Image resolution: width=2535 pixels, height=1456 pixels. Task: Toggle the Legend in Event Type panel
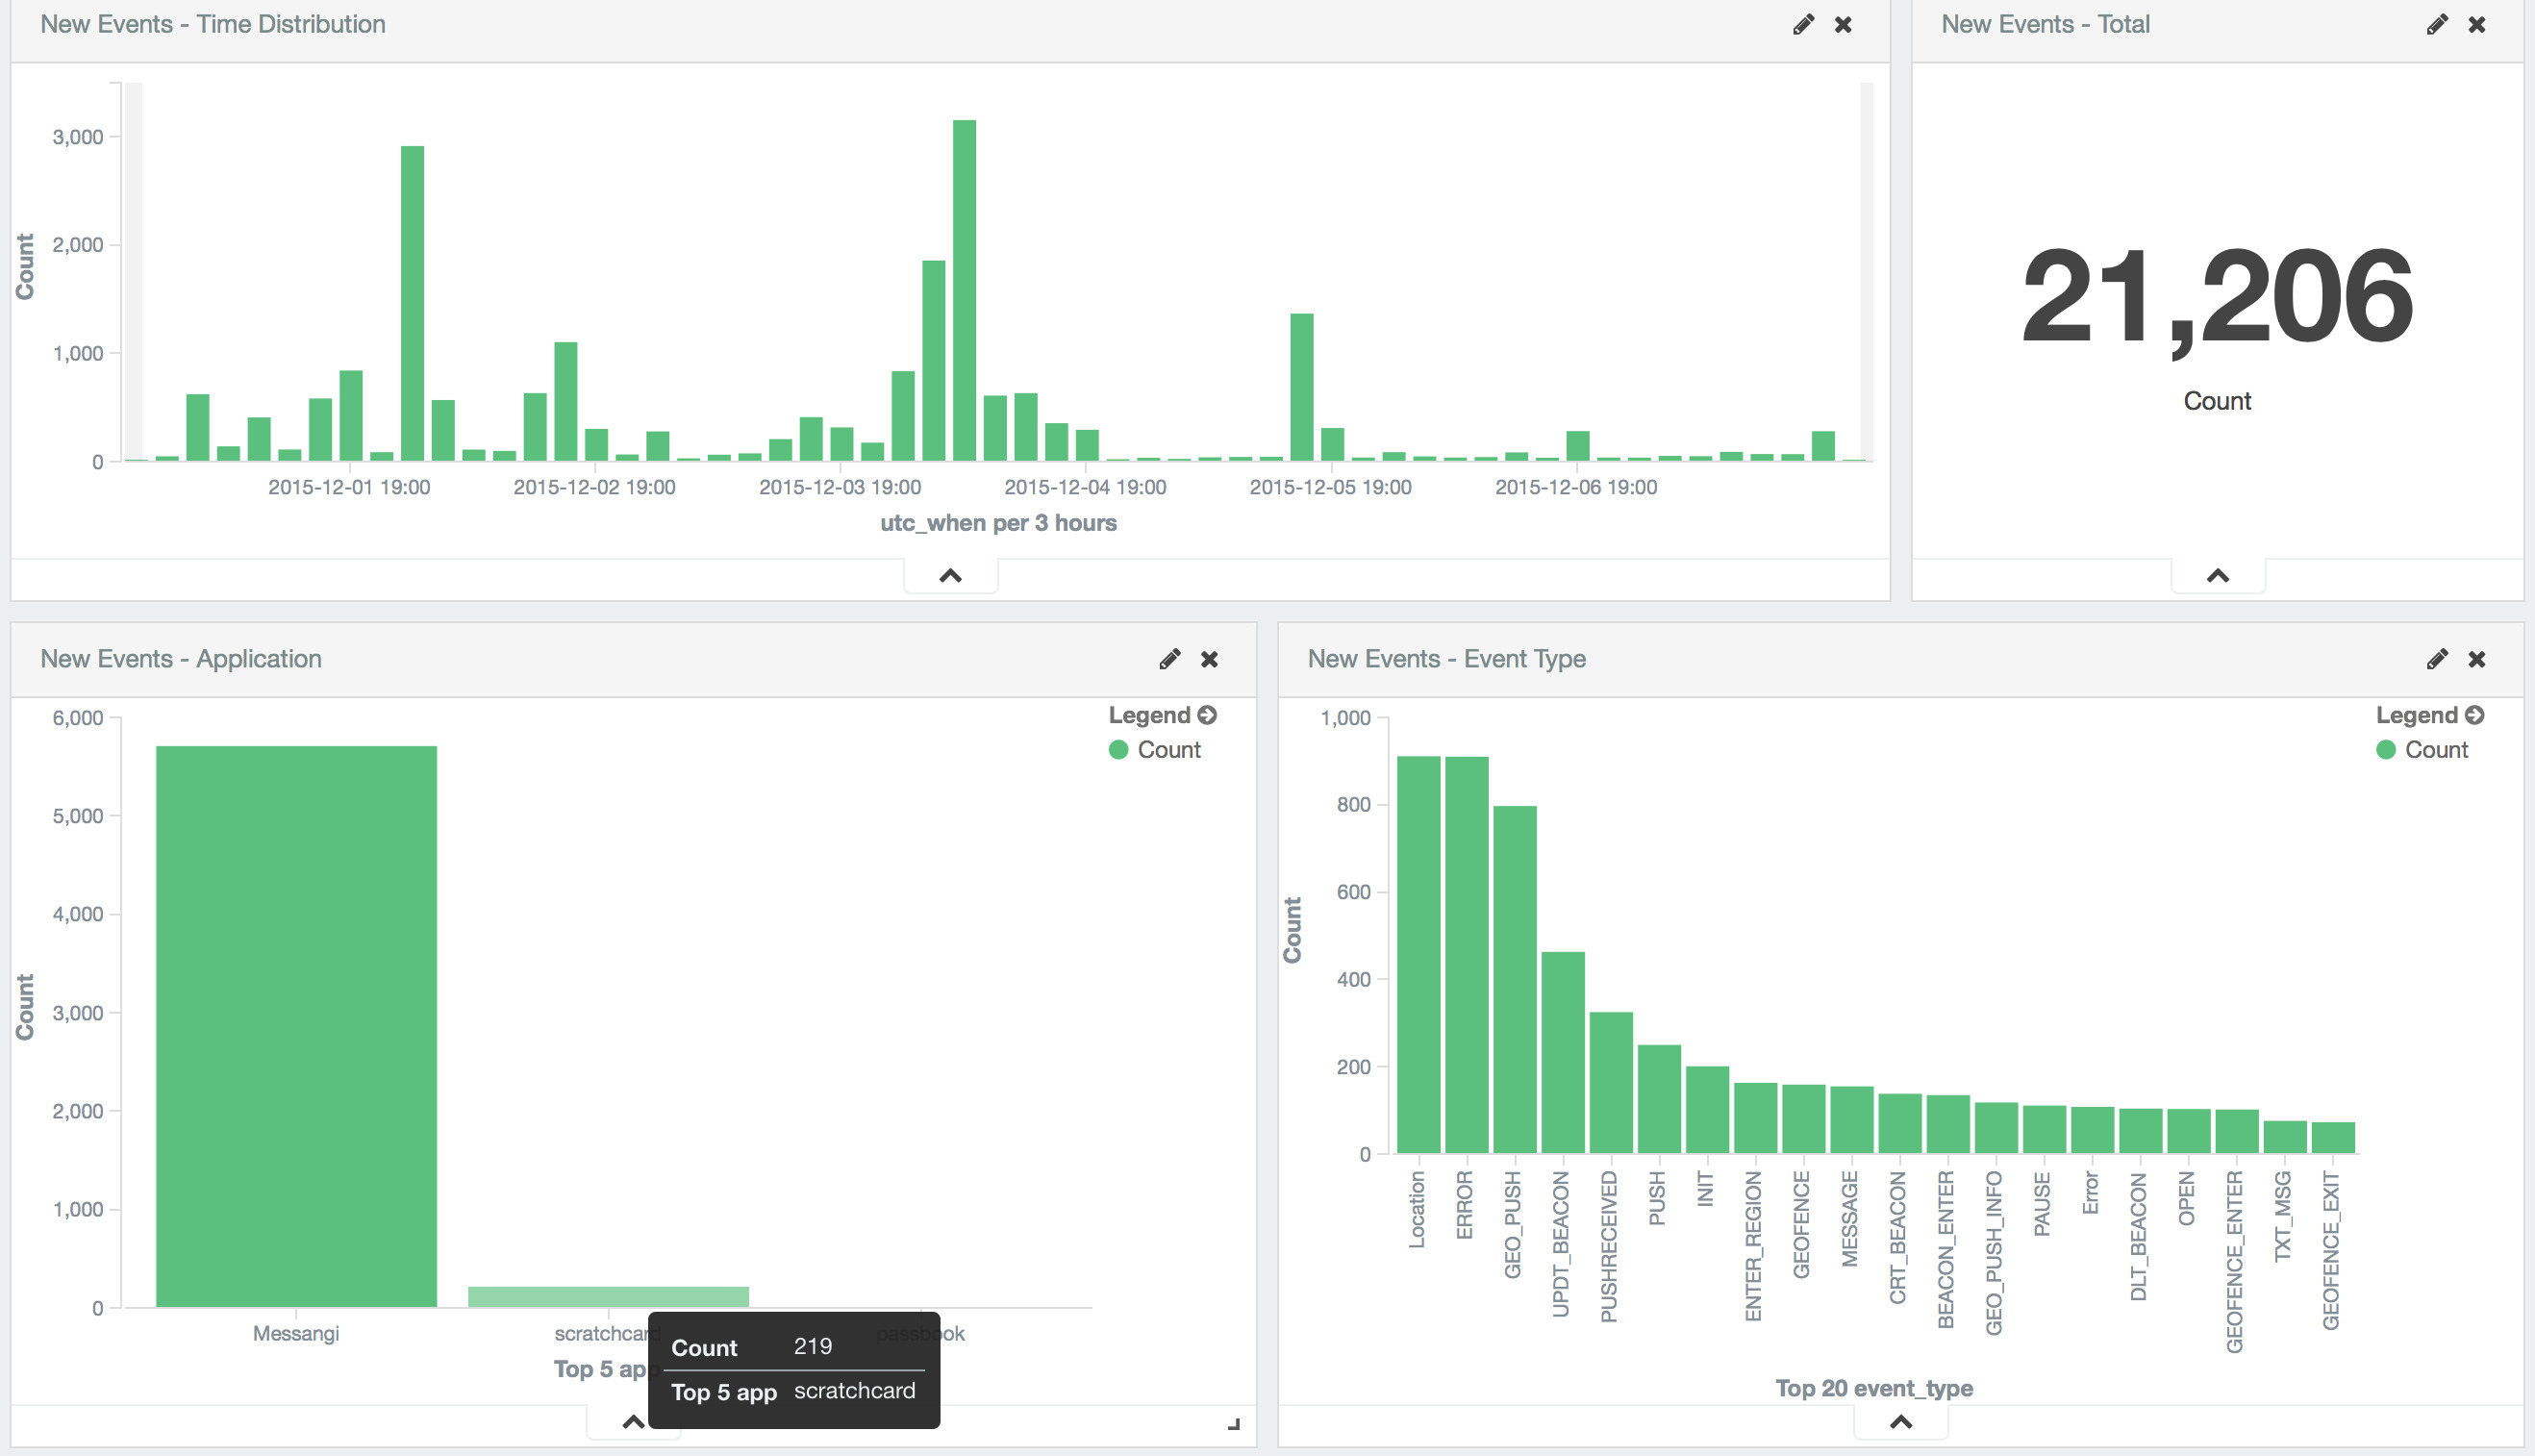(x=2474, y=715)
